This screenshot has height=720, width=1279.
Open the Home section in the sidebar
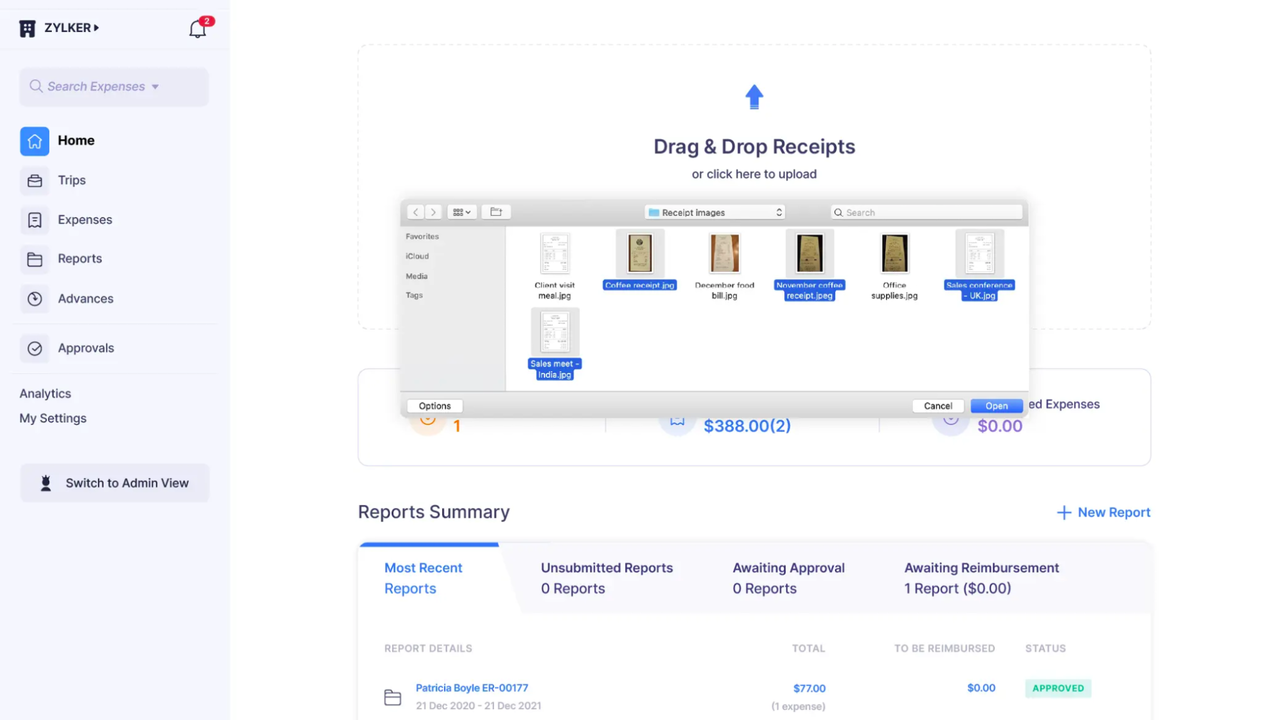click(x=75, y=140)
